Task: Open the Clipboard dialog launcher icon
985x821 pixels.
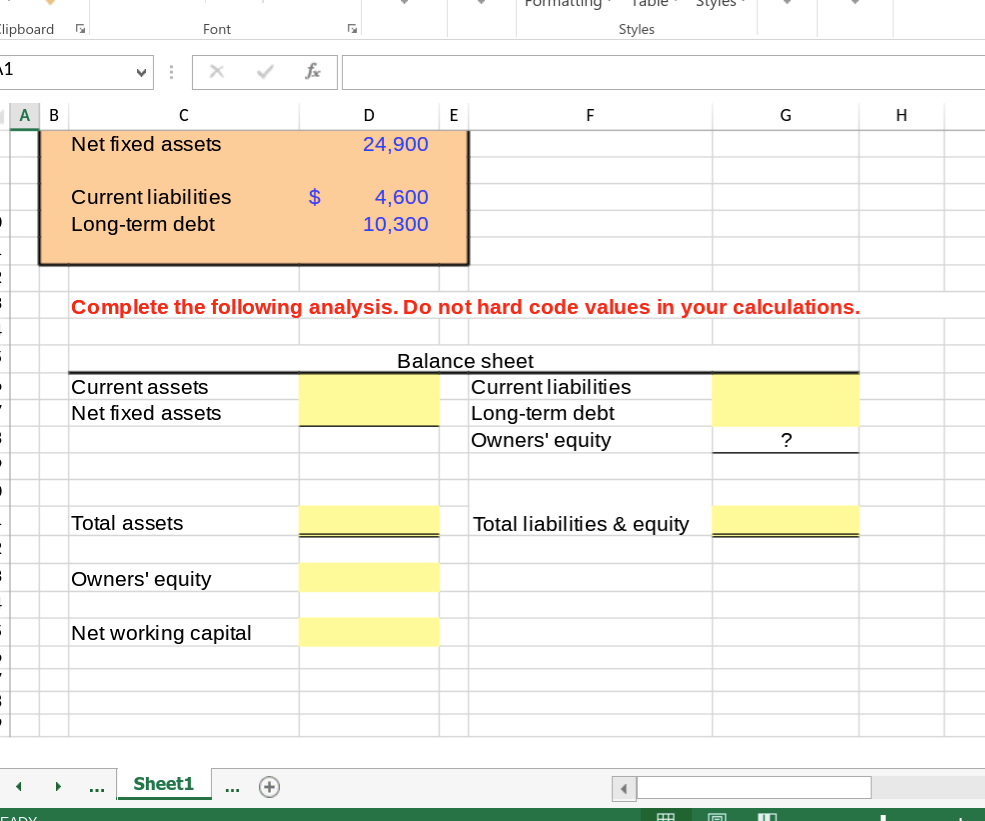Action: (79, 29)
